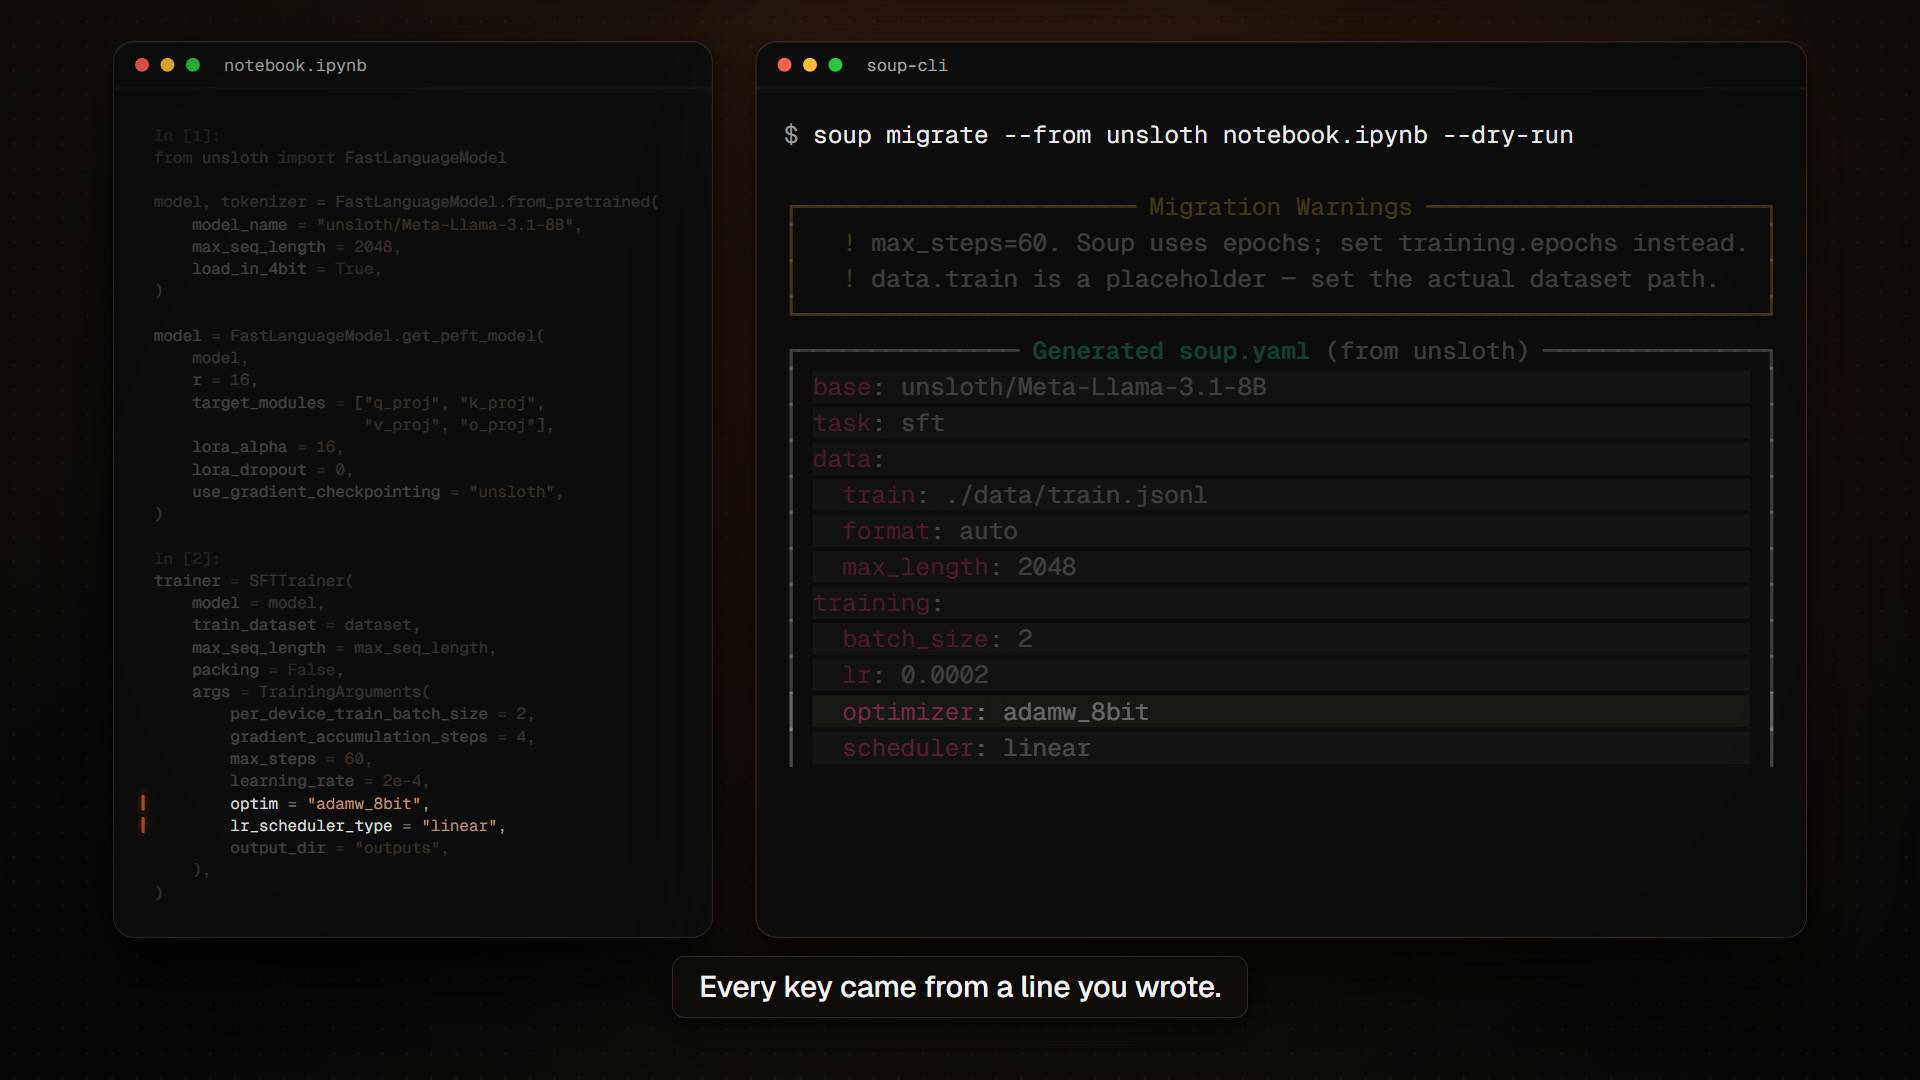
Task: Select the base: unsloth/Meta-Llama-3.1-8B yaml line
Action: point(1281,387)
